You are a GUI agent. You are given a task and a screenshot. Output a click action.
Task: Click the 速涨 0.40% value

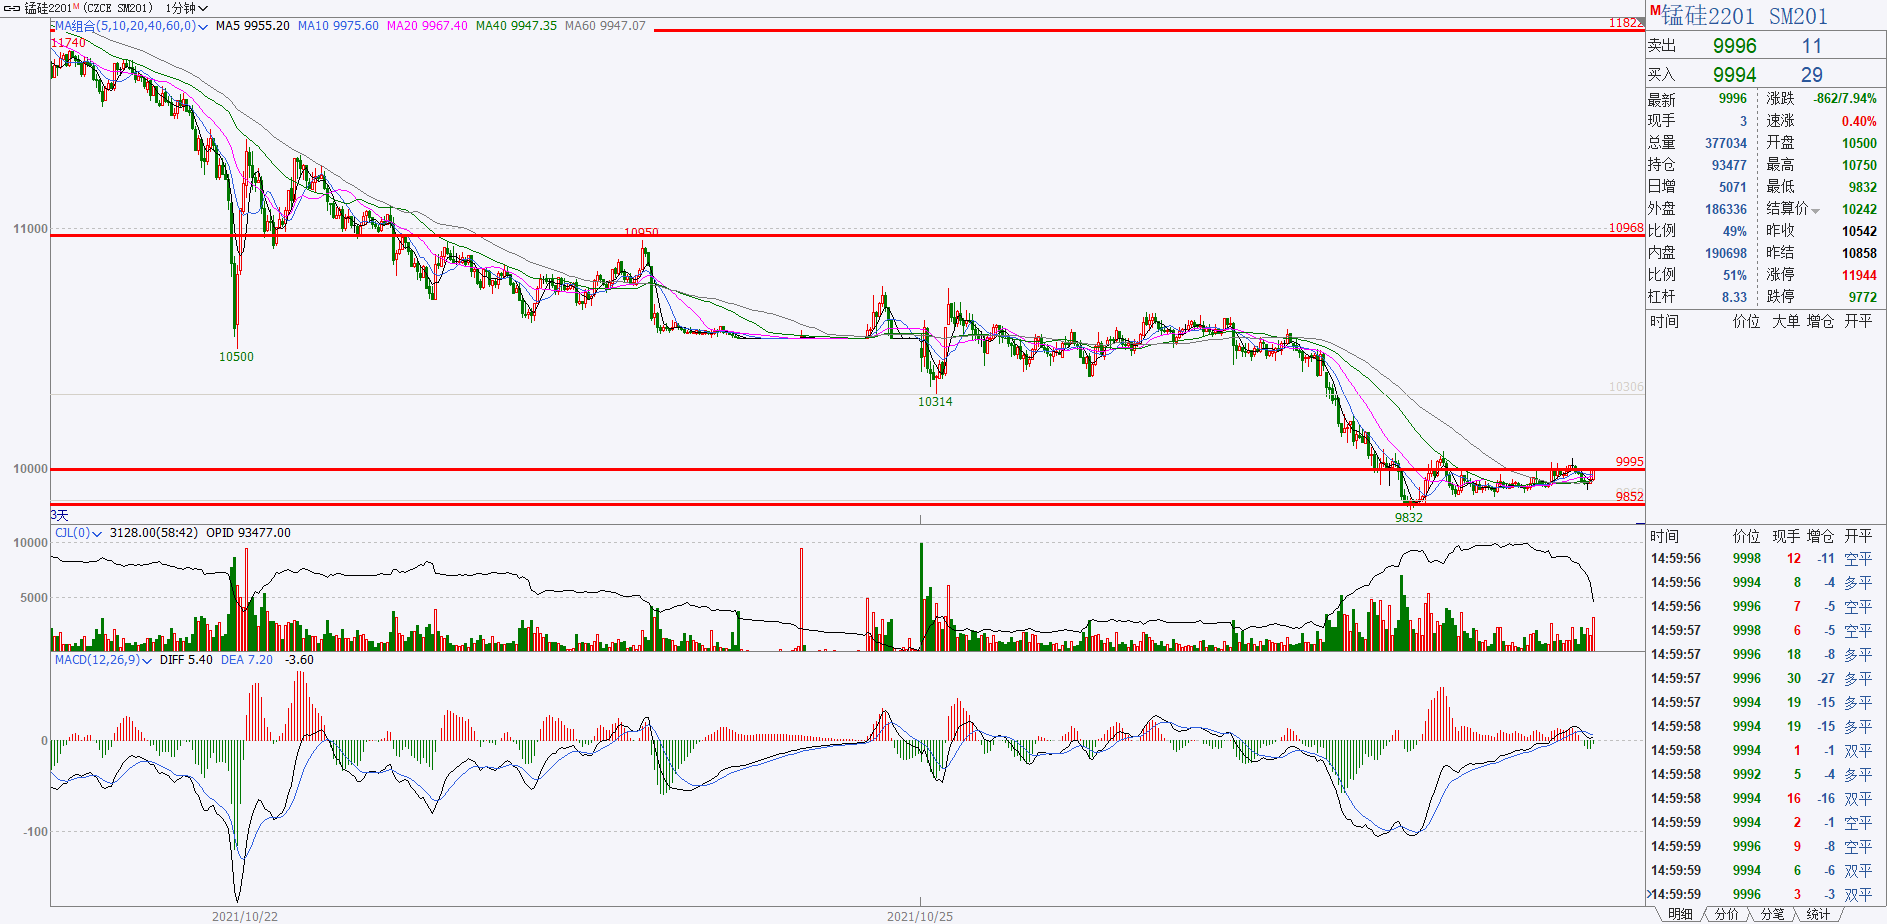tap(1859, 121)
